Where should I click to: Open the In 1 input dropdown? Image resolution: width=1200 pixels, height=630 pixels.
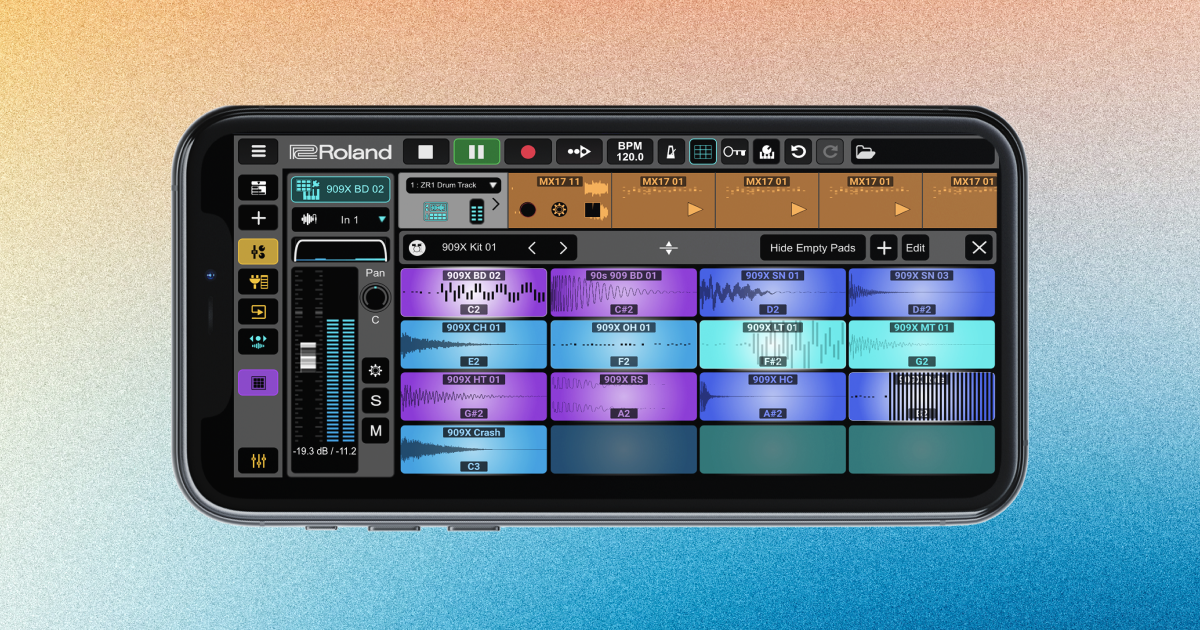[x=341, y=219]
